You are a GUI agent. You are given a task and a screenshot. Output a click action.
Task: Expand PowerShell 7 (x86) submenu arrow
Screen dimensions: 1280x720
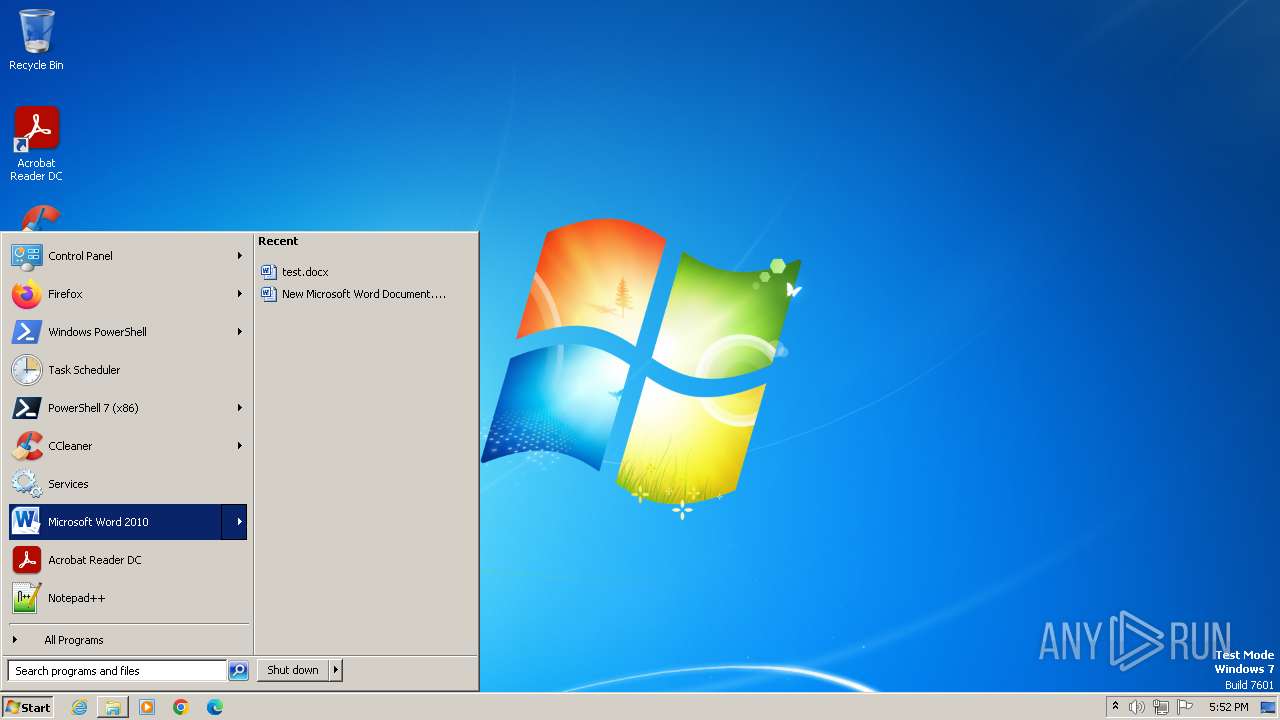(x=239, y=408)
